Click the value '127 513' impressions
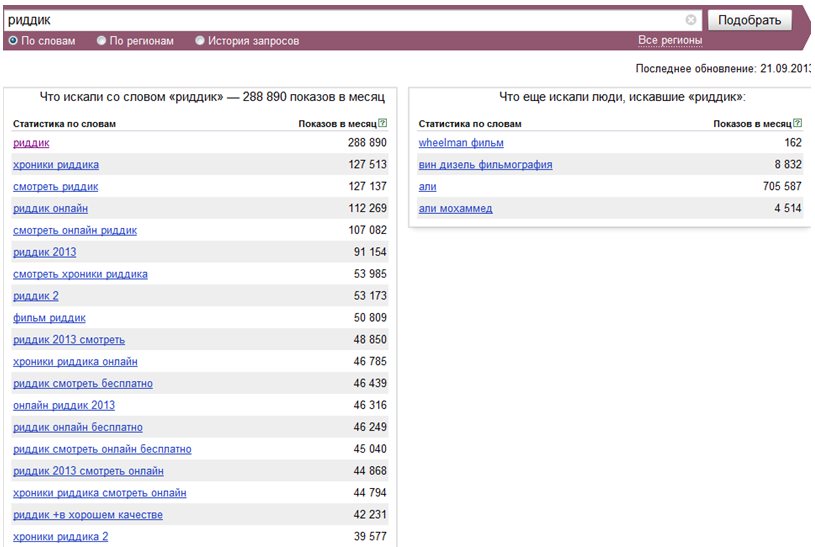The width and height of the screenshot is (815, 547). 367,164
